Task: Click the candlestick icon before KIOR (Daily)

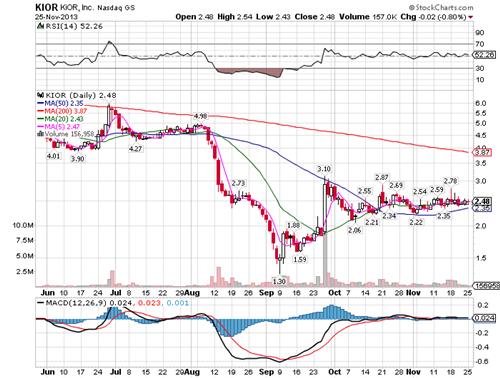Action: pyautogui.click(x=41, y=95)
